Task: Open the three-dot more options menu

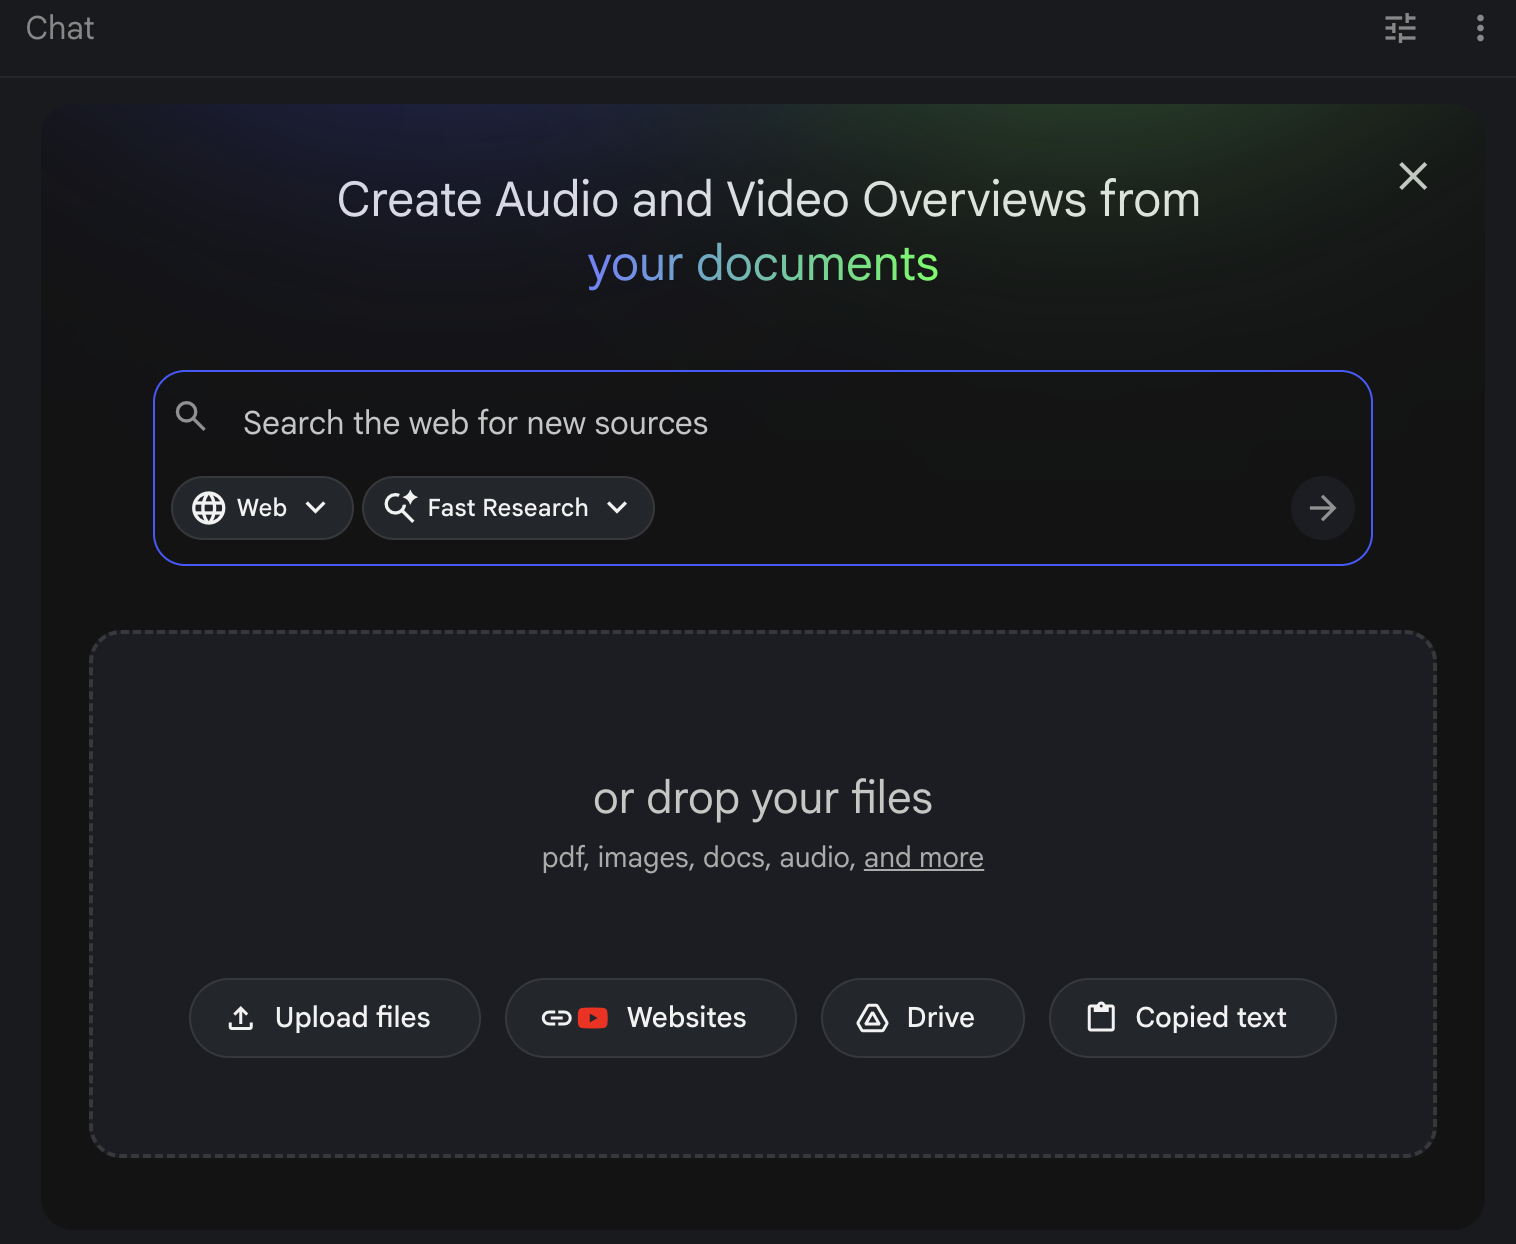Action: coord(1480,28)
